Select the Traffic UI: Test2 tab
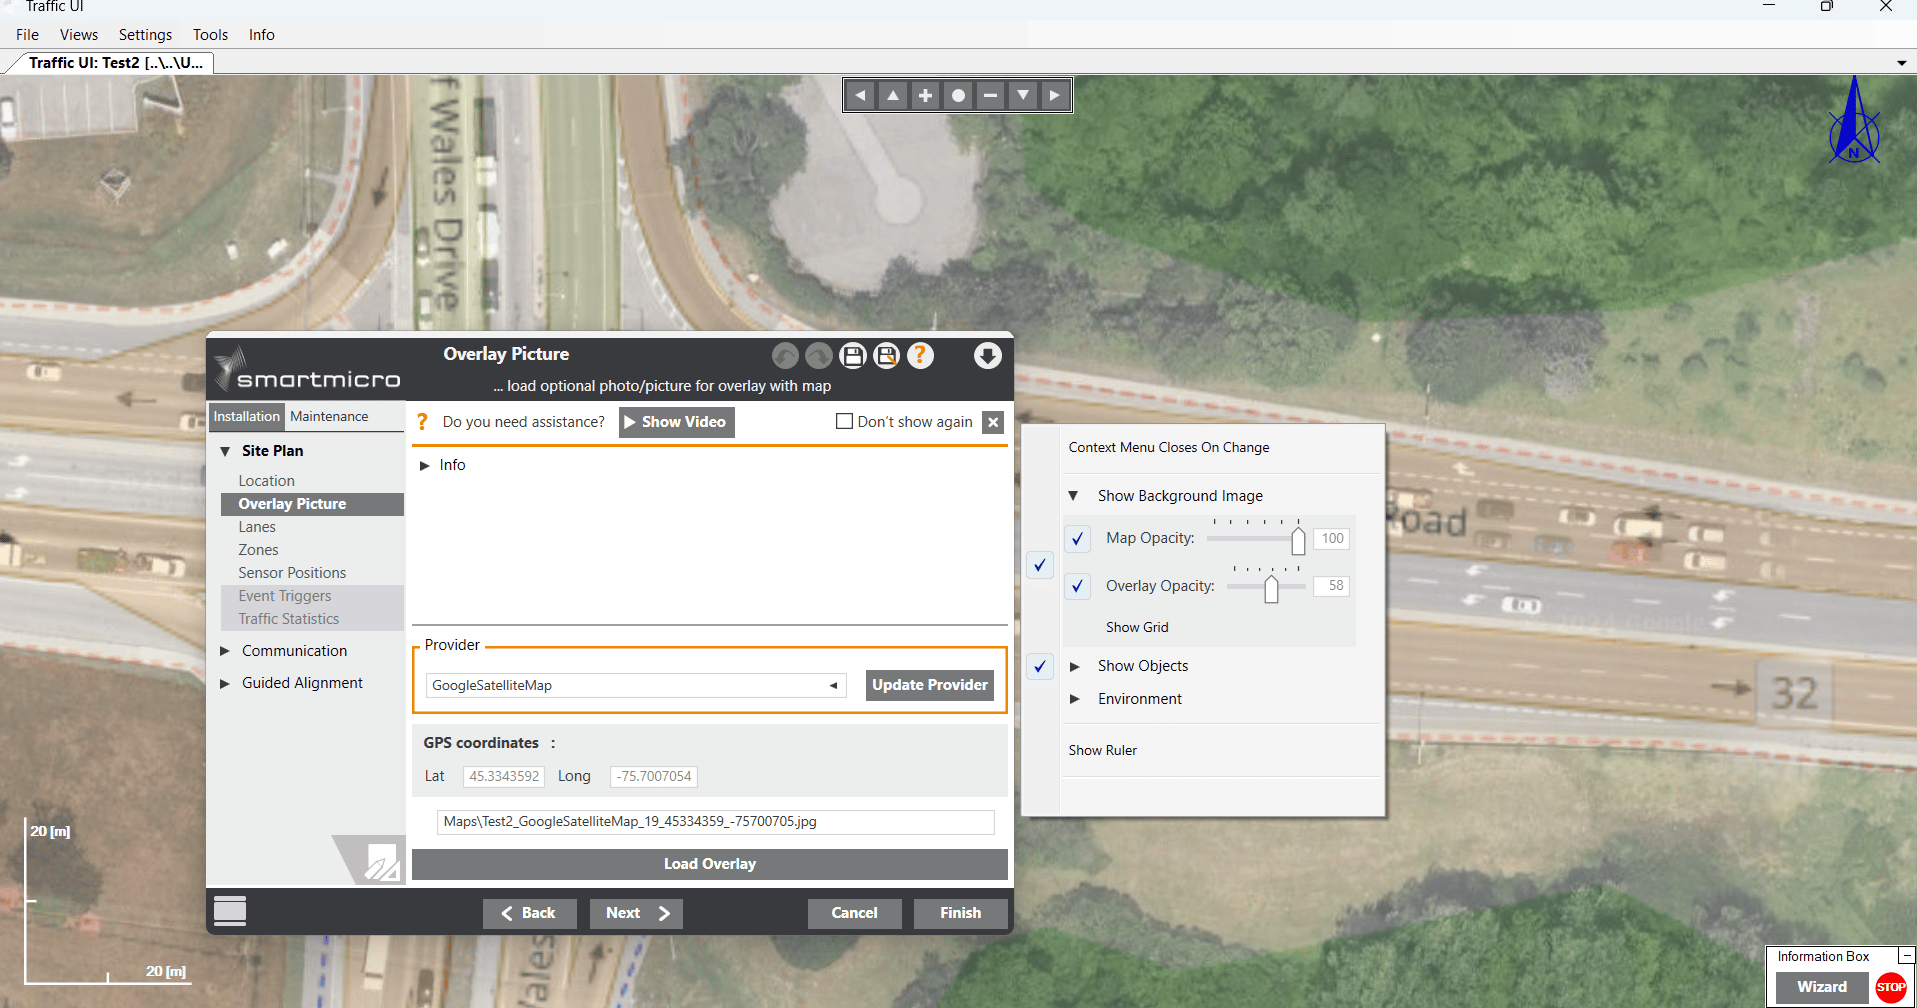 (115, 63)
